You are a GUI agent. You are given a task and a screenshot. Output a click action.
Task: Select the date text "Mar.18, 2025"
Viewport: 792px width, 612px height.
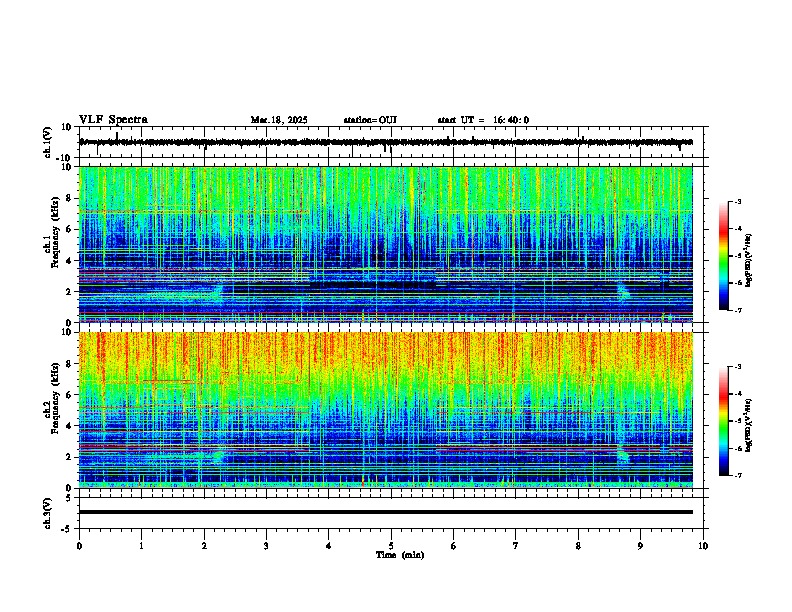[279, 120]
